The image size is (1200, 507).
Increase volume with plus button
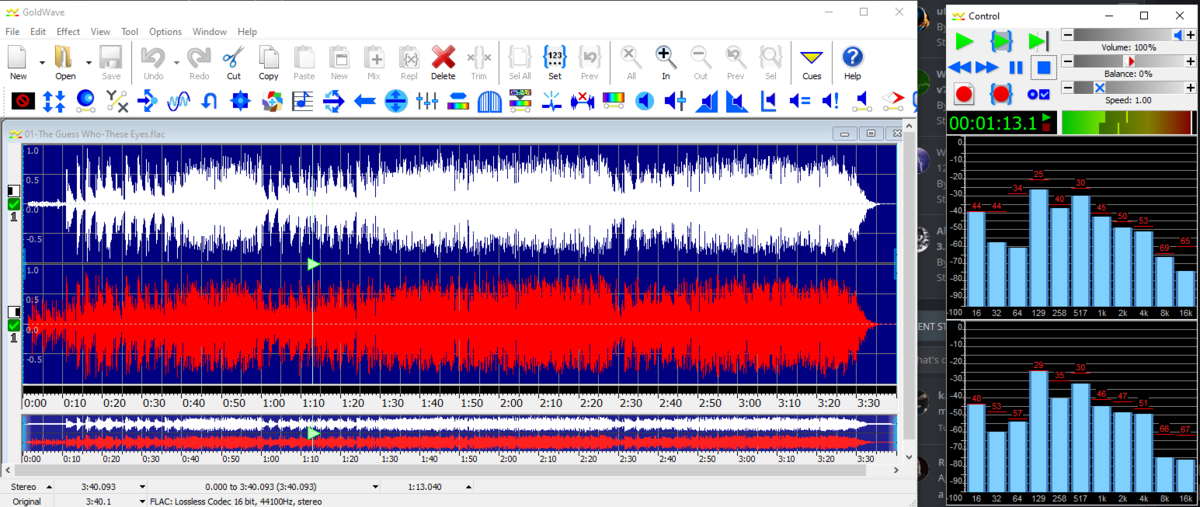tap(1190, 35)
